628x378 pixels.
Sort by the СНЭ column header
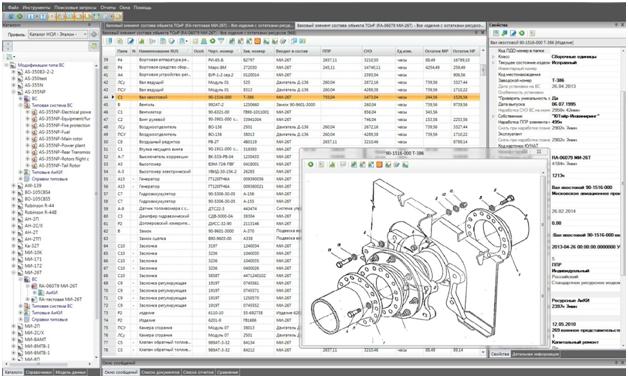(x=377, y=51)
